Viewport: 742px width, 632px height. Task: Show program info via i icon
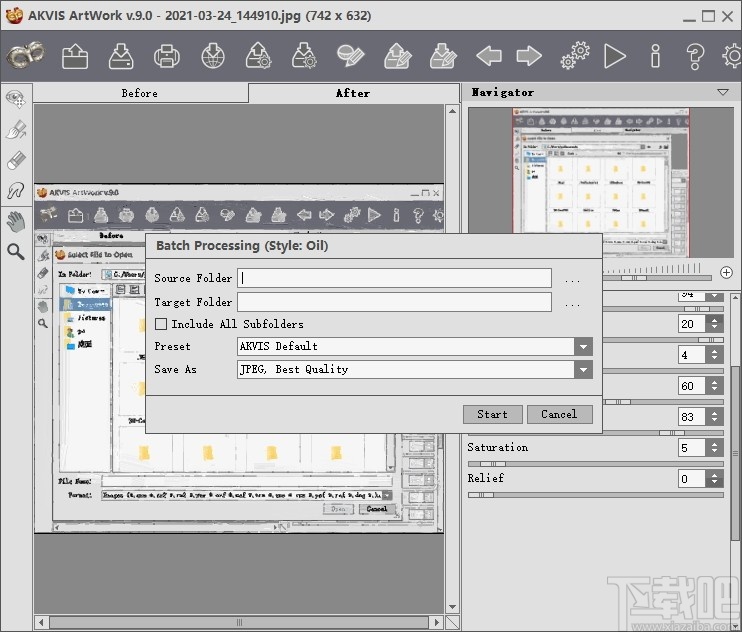(655, 56)
